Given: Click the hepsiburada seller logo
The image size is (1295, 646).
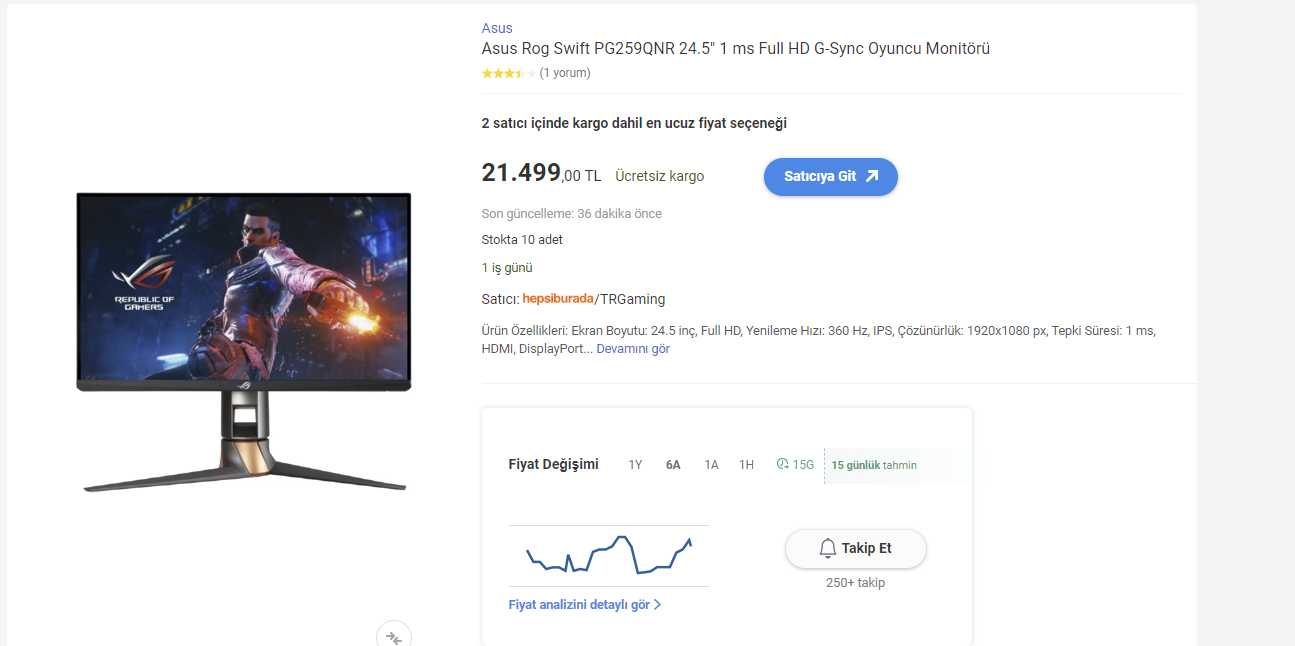Looking at the screenshot, I should pos(558,299).
